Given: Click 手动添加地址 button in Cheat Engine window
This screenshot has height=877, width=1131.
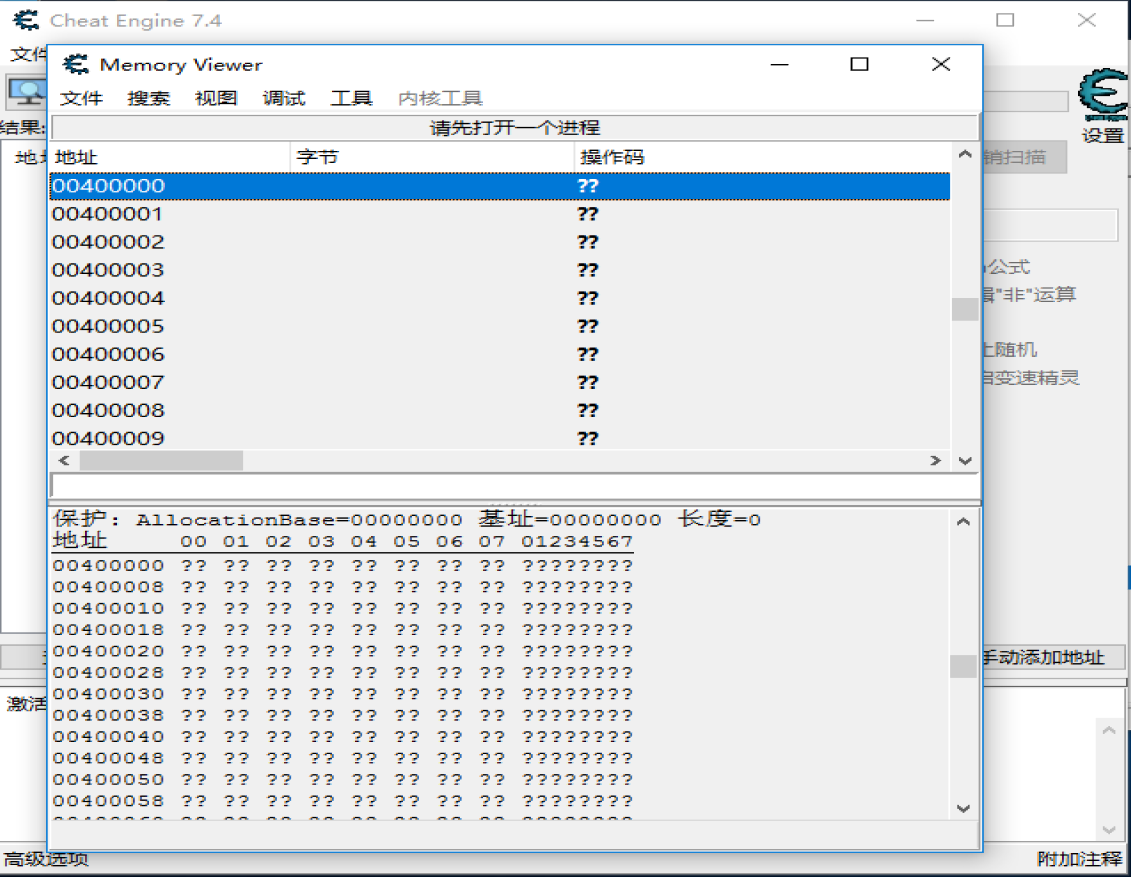Looking at the screenshot, I should click(1052, 657).
